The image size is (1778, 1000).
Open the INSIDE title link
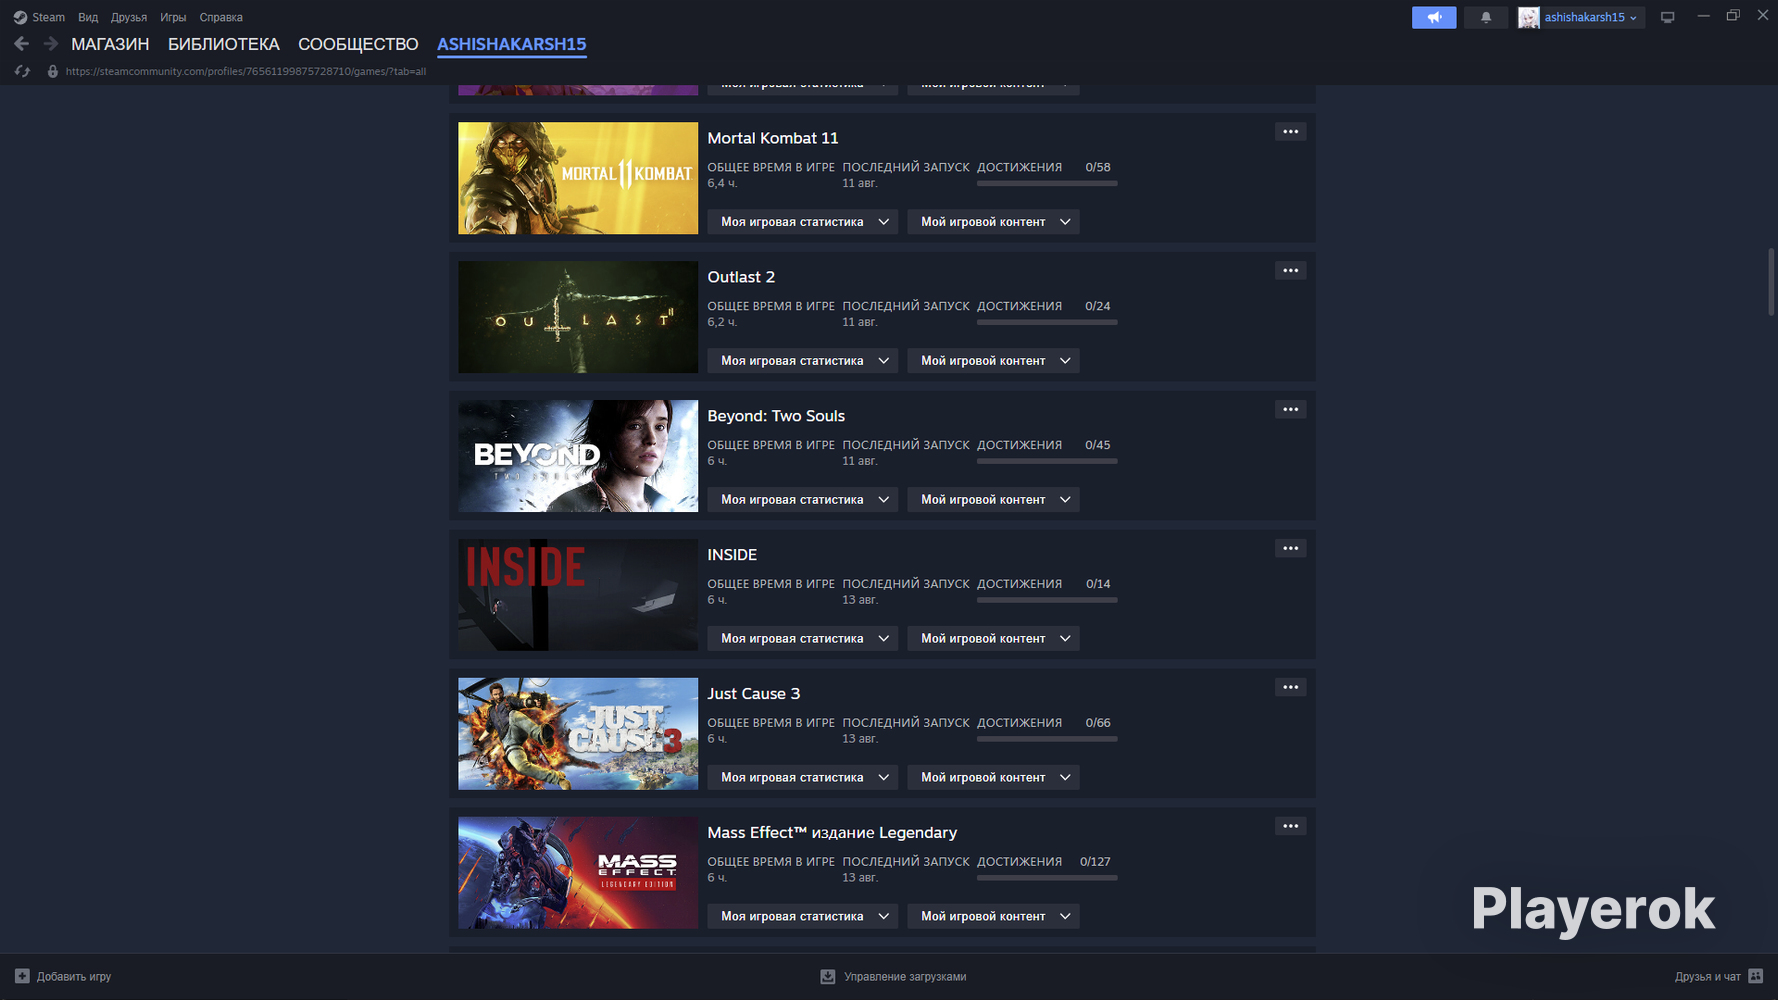pyautogui.click(x=732, y=555)
